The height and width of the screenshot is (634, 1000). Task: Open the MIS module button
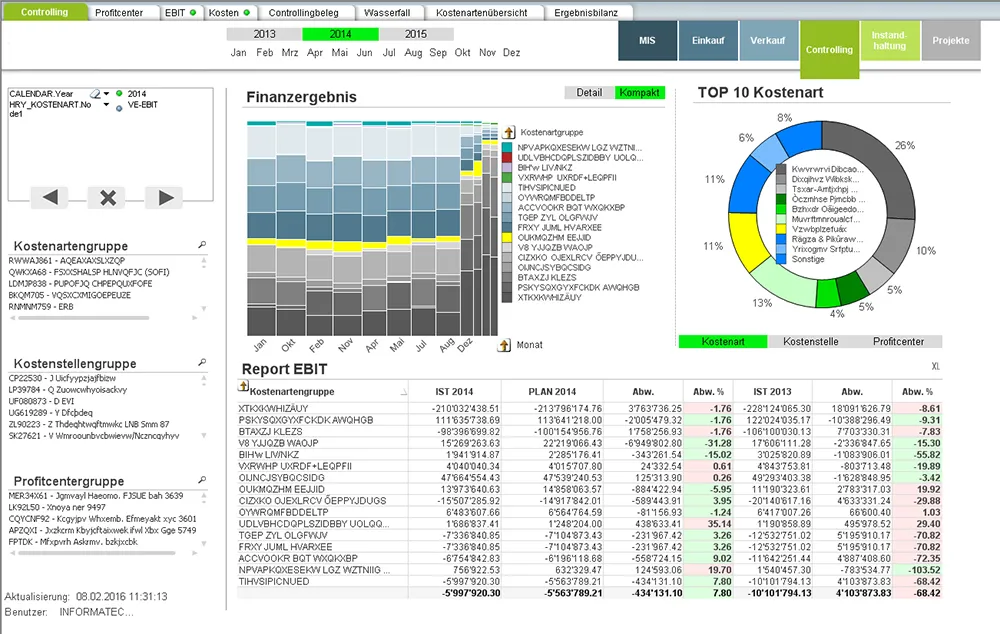pyautogui.click(x=647, y=40)
